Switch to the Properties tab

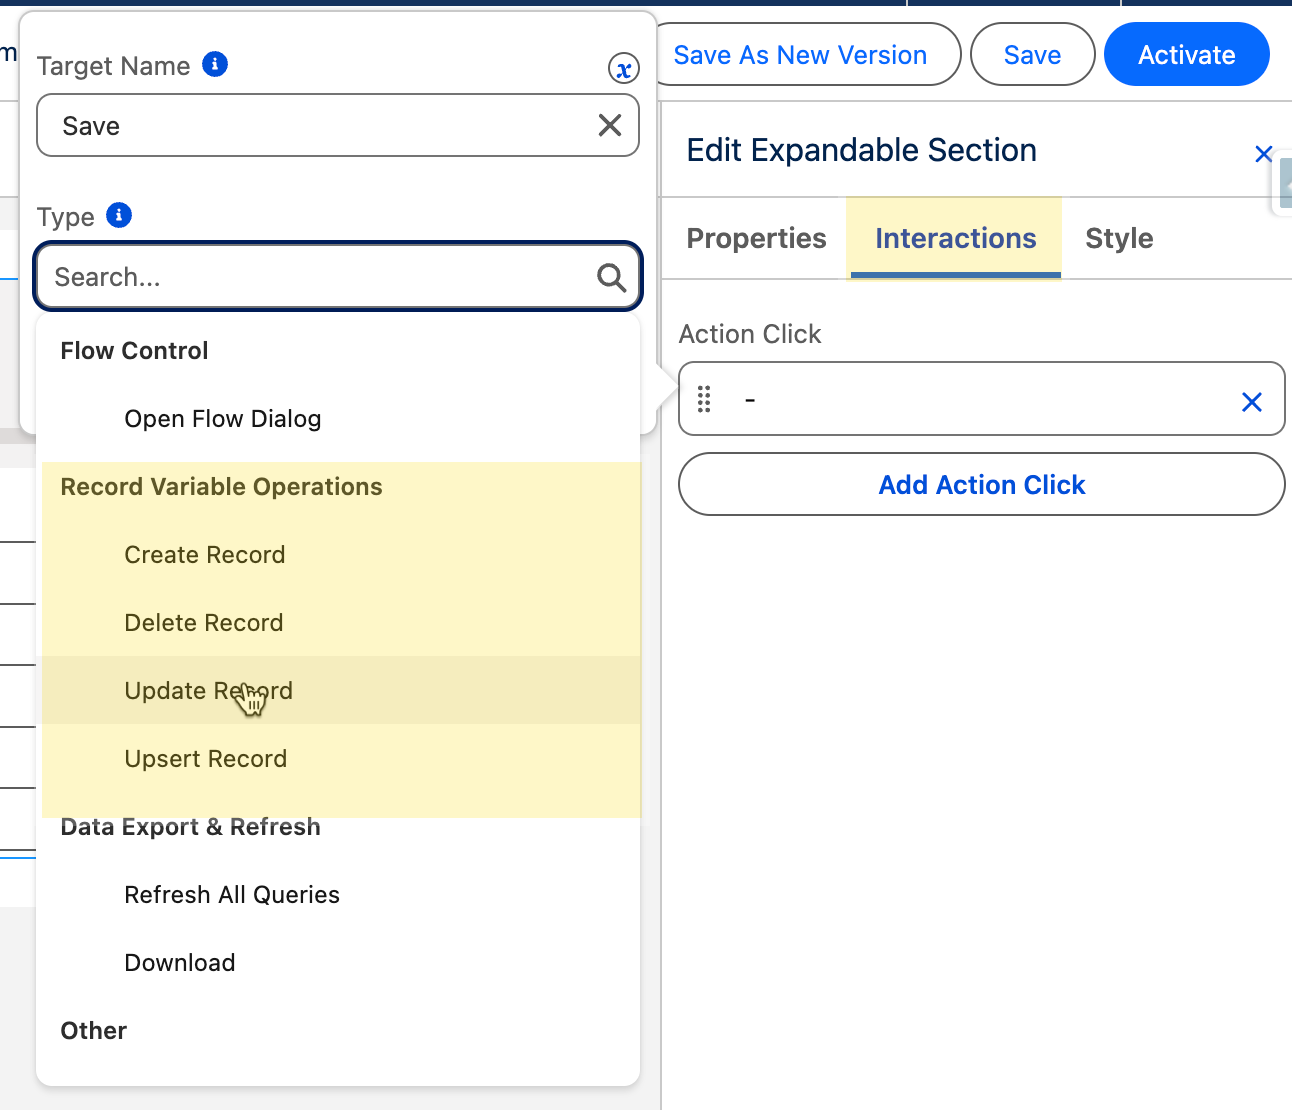pyautogui.click(x=756, y=239)
